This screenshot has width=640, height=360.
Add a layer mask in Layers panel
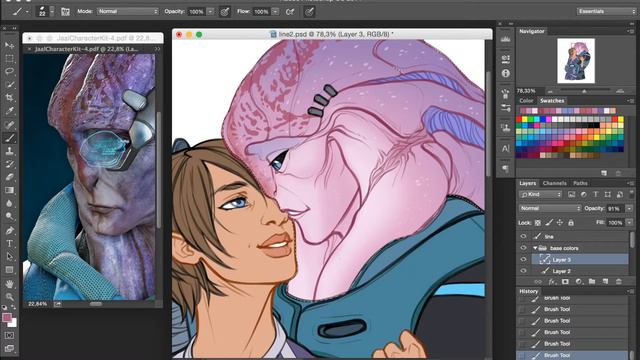pyautogui.click(x=565, y=282)
